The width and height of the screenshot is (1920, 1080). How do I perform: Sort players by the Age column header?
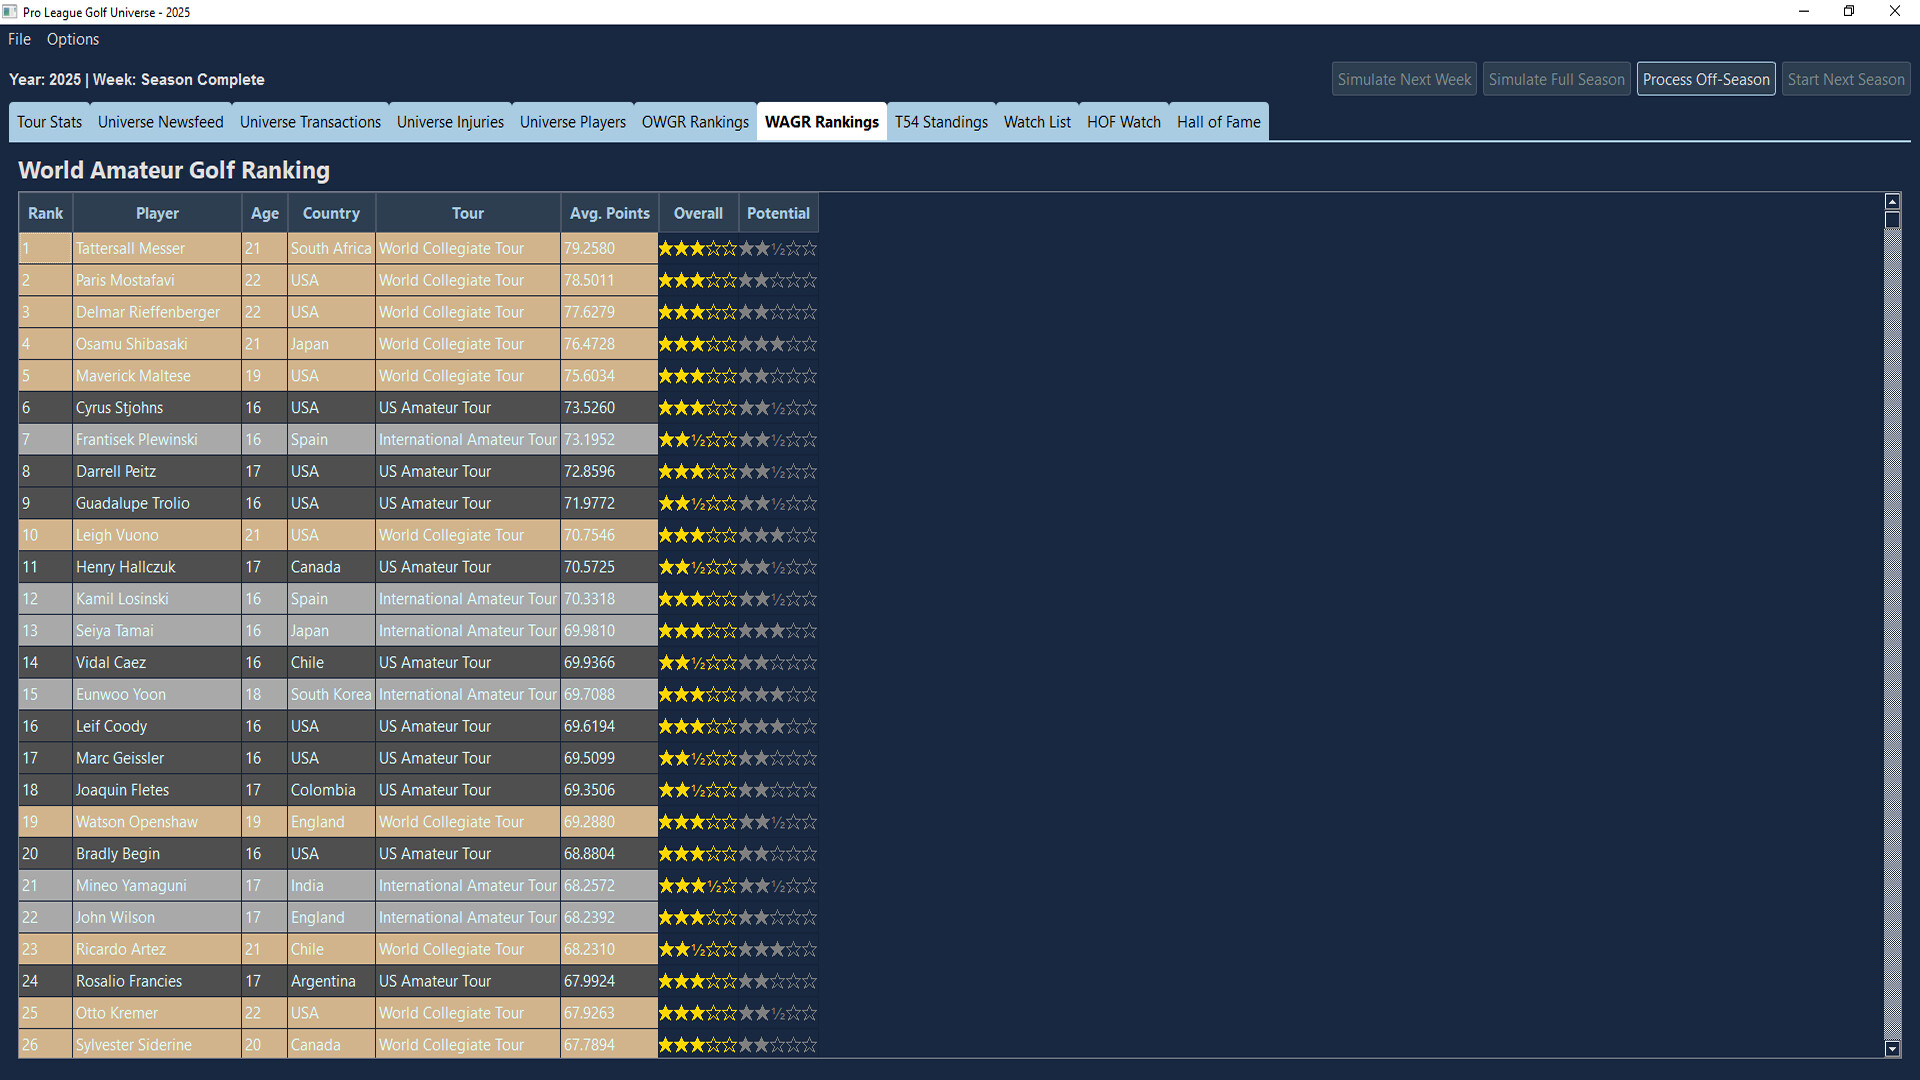point(264,212)
